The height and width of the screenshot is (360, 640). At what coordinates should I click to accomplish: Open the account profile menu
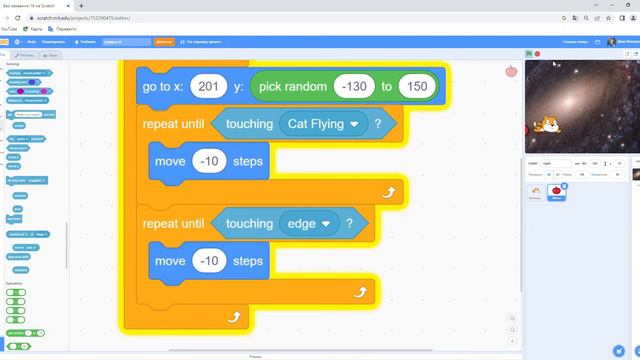[623, 42]
